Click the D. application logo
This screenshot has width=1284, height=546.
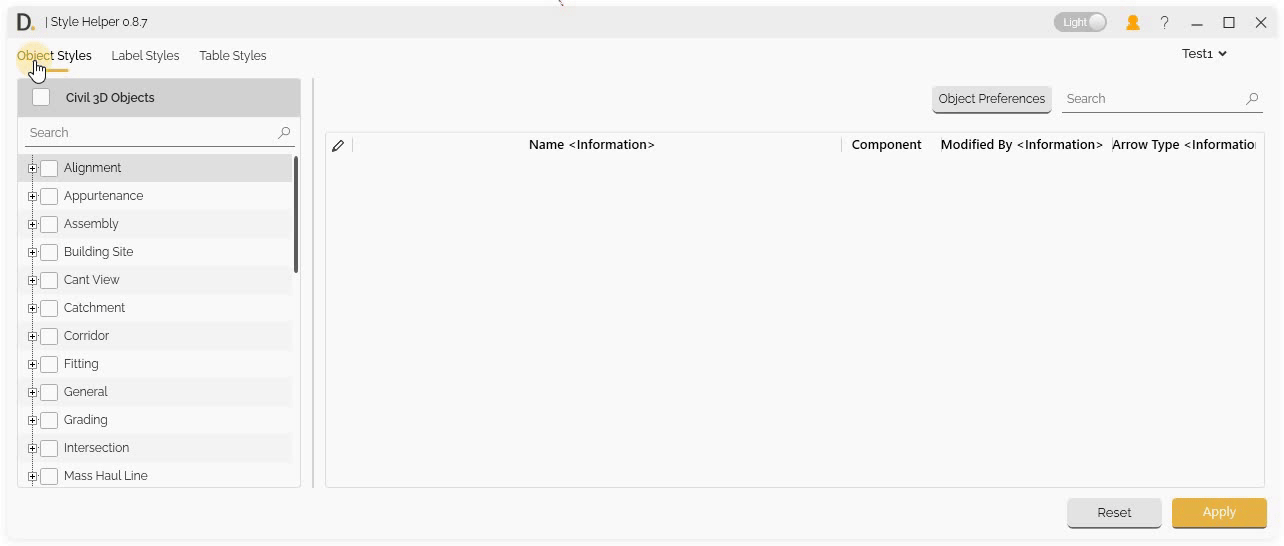click(x=25, y=22)
